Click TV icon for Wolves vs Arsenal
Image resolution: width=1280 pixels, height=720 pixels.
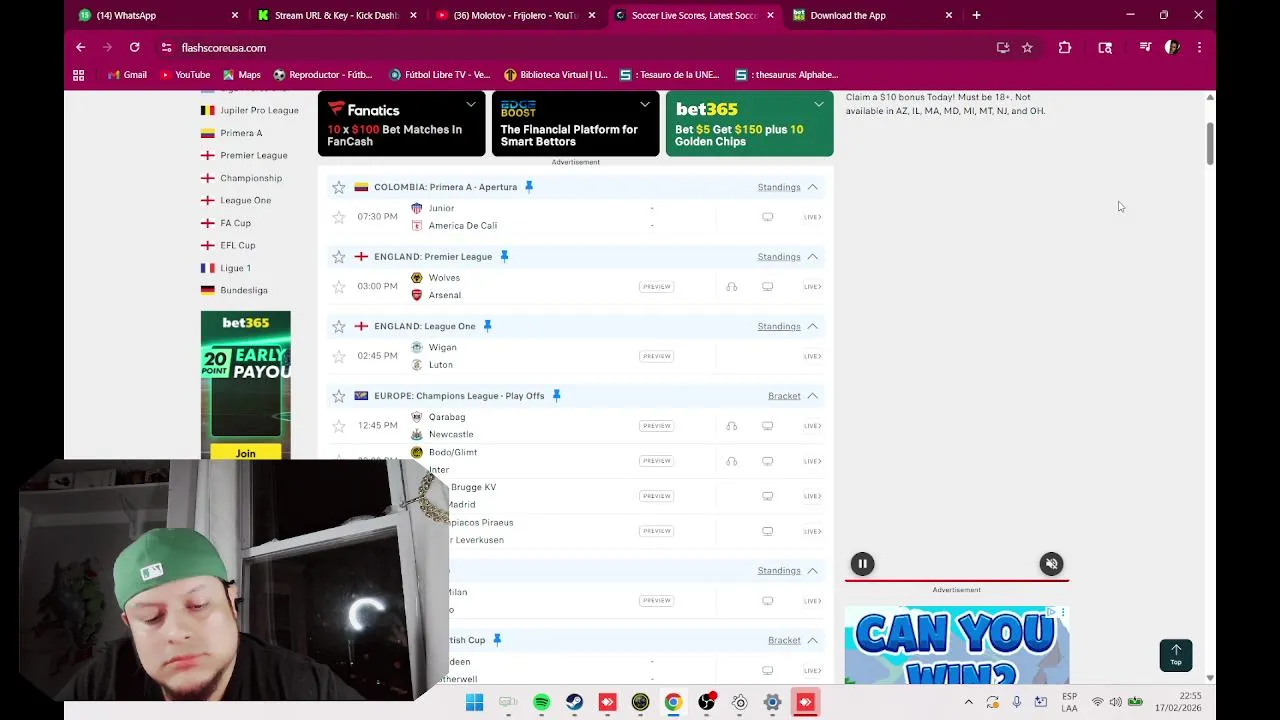[x=768, y=287]
